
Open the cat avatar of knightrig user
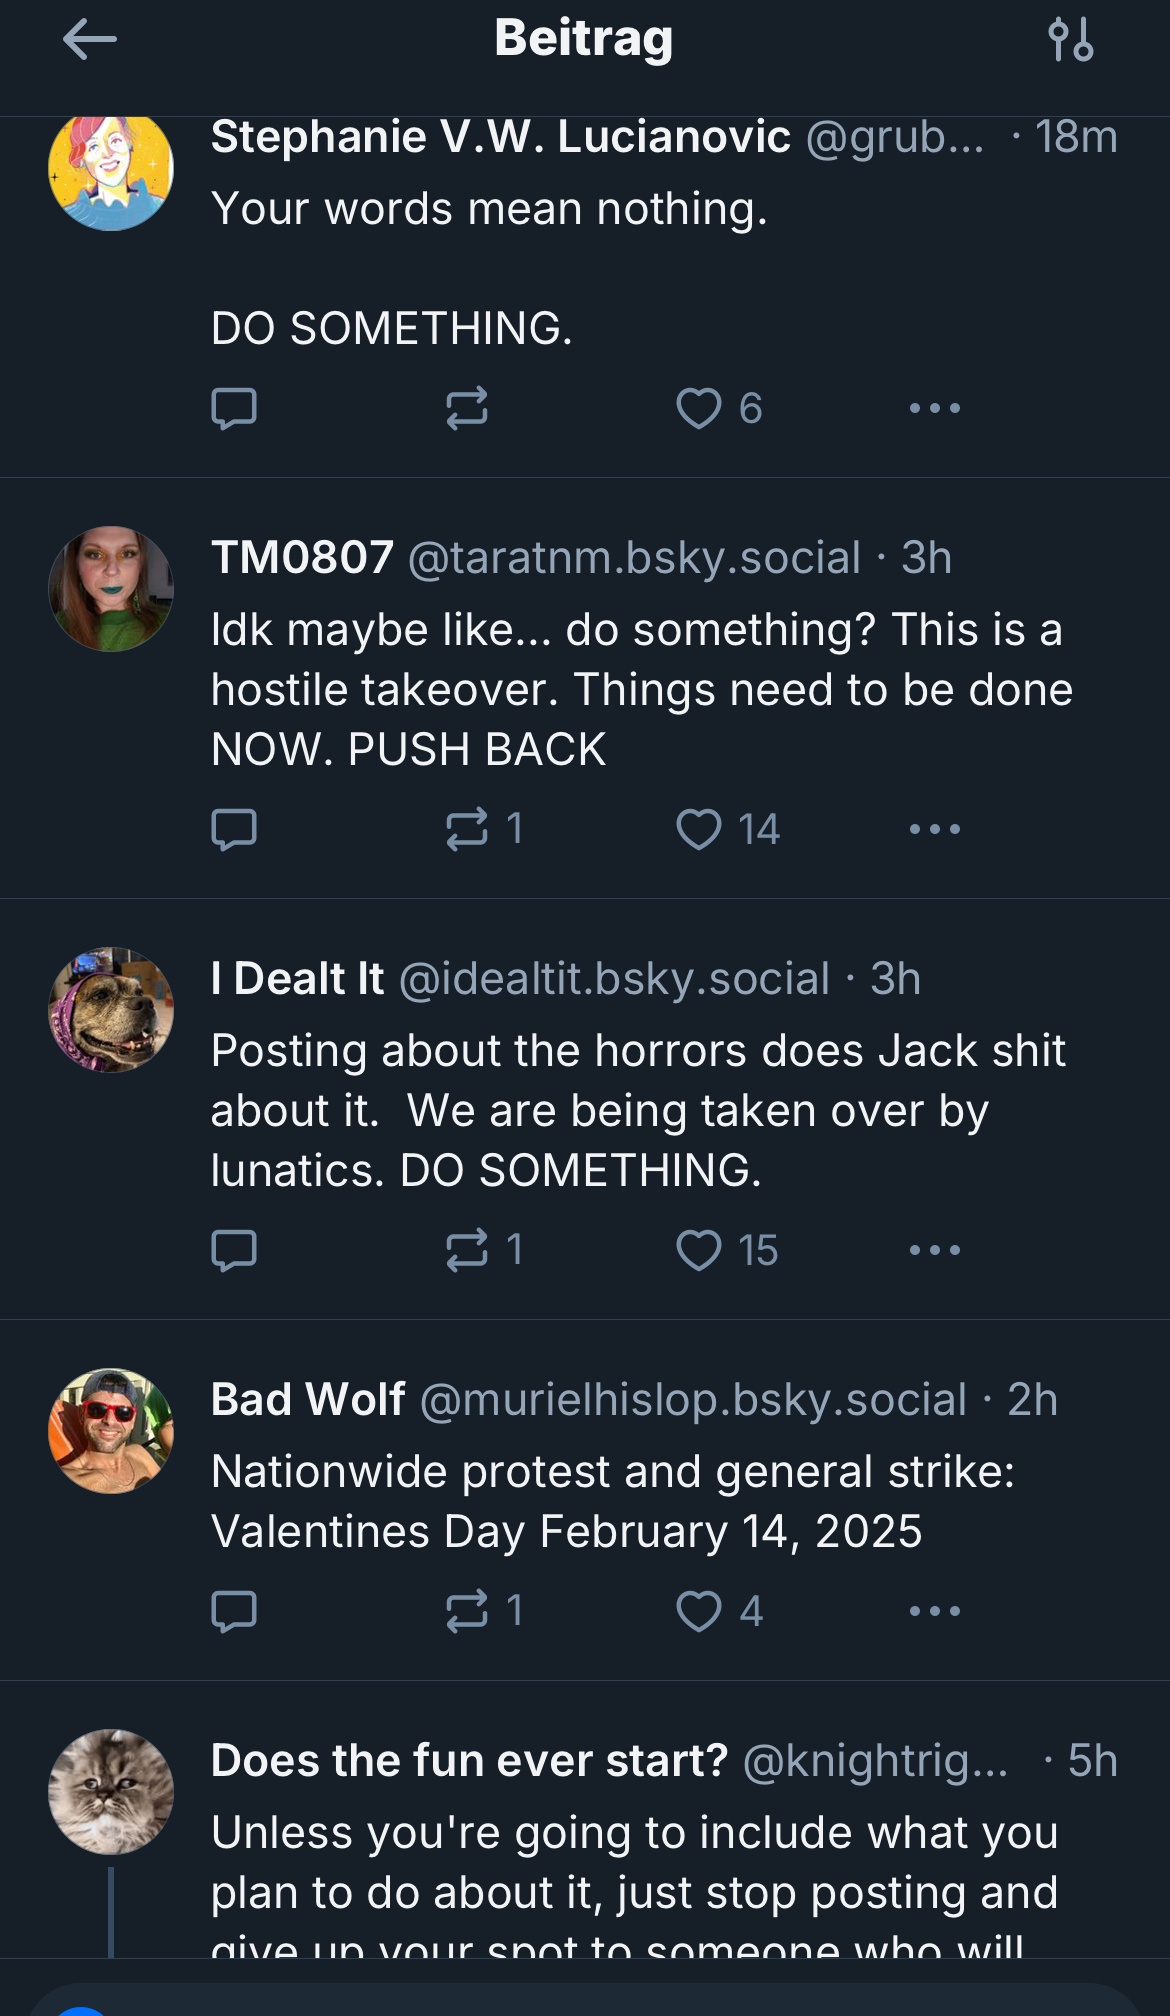click(111, 1792)
